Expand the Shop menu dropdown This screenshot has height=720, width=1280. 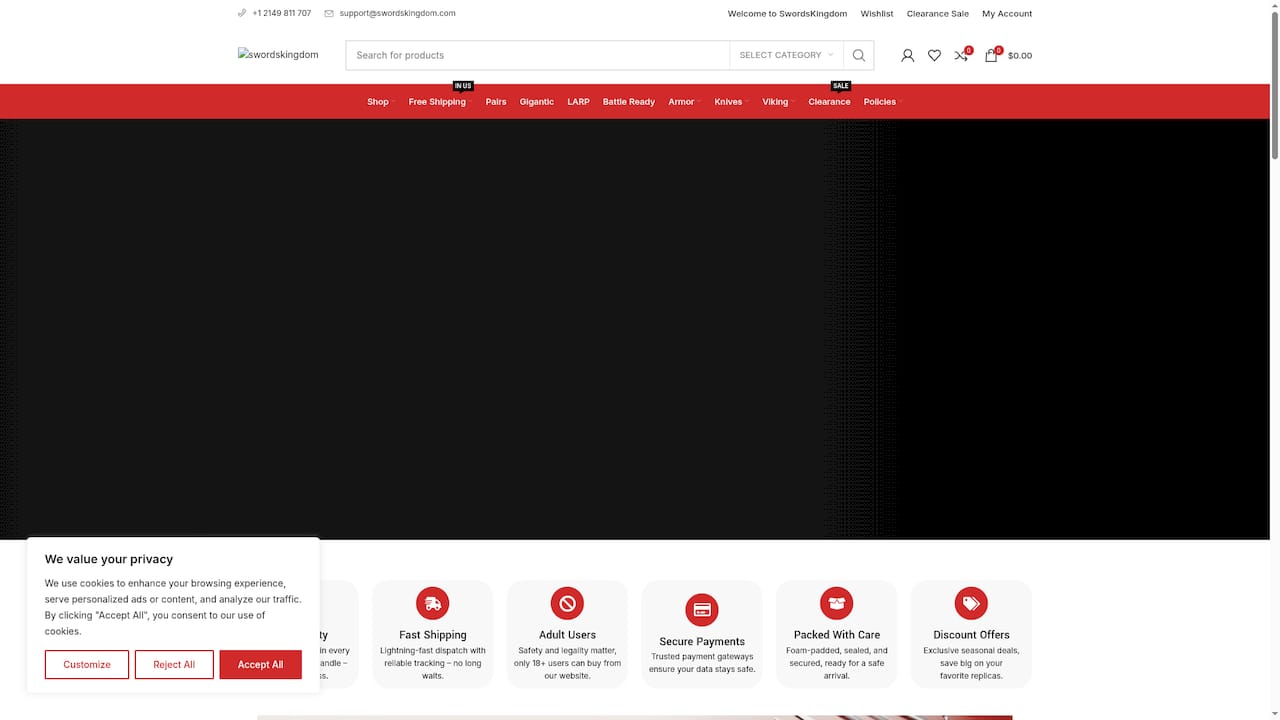[378, 102]
